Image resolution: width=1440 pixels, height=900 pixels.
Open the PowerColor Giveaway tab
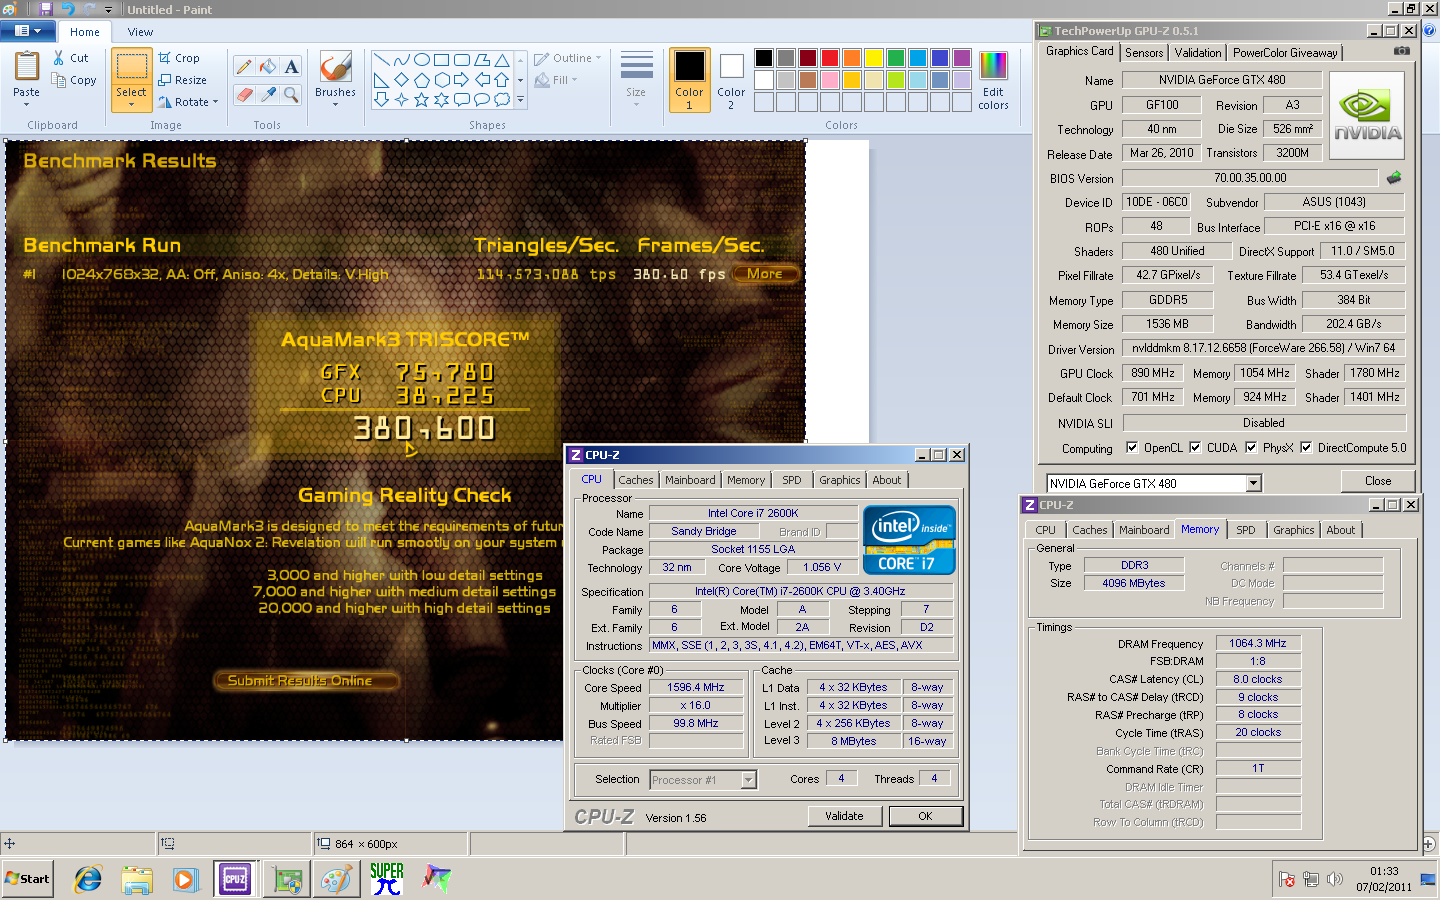coord(1285,53)
